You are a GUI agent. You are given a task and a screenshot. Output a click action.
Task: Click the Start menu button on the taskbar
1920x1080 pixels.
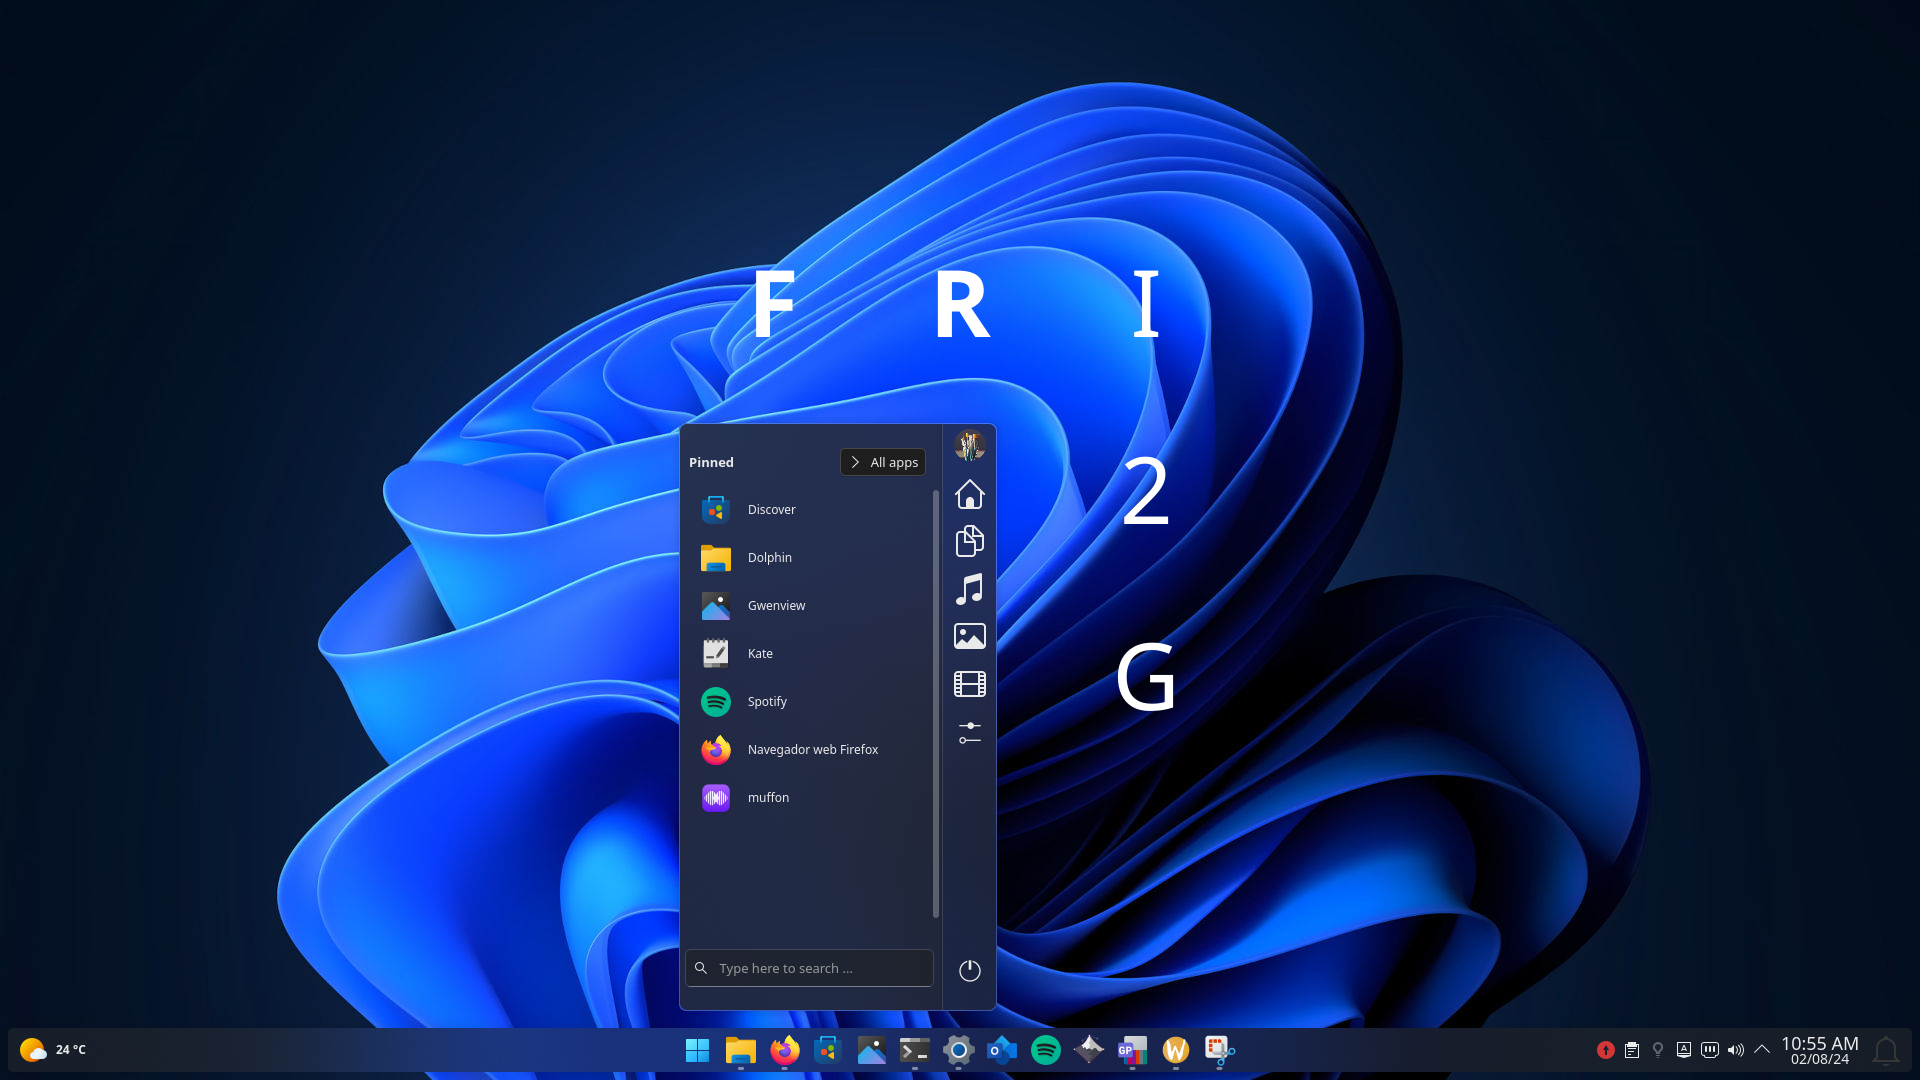pos(697,1050)
